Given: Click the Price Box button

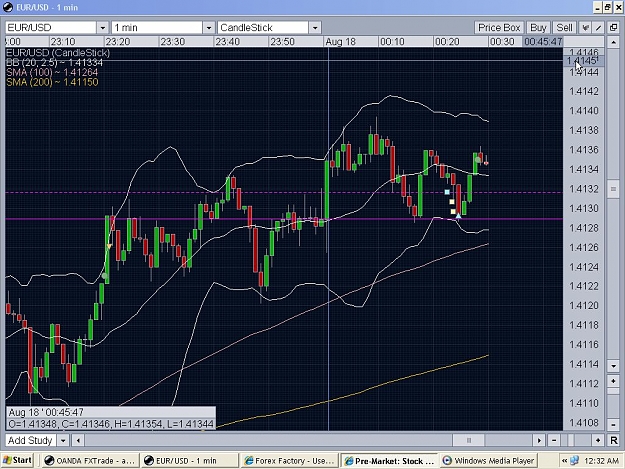Looking at the screenshot, I should click(499, 27).
